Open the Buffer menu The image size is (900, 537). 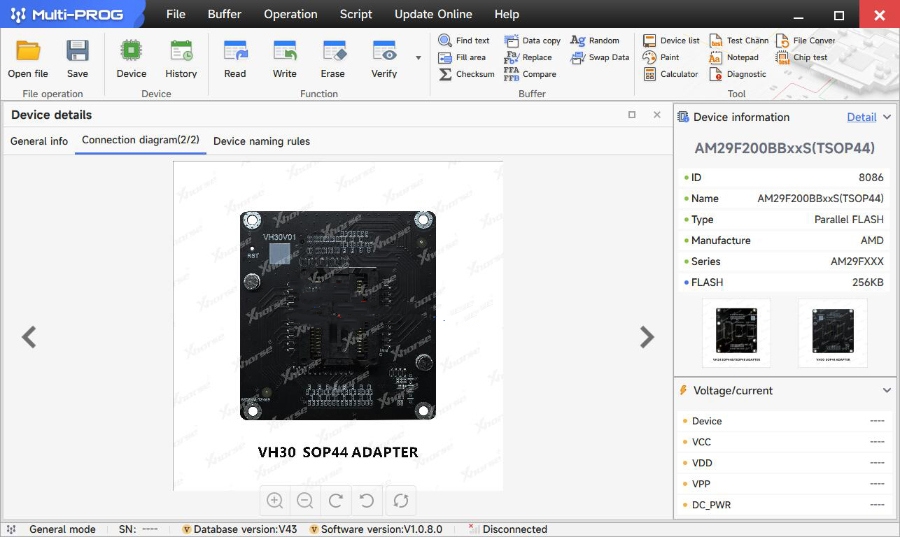click(x=224, y=14)
